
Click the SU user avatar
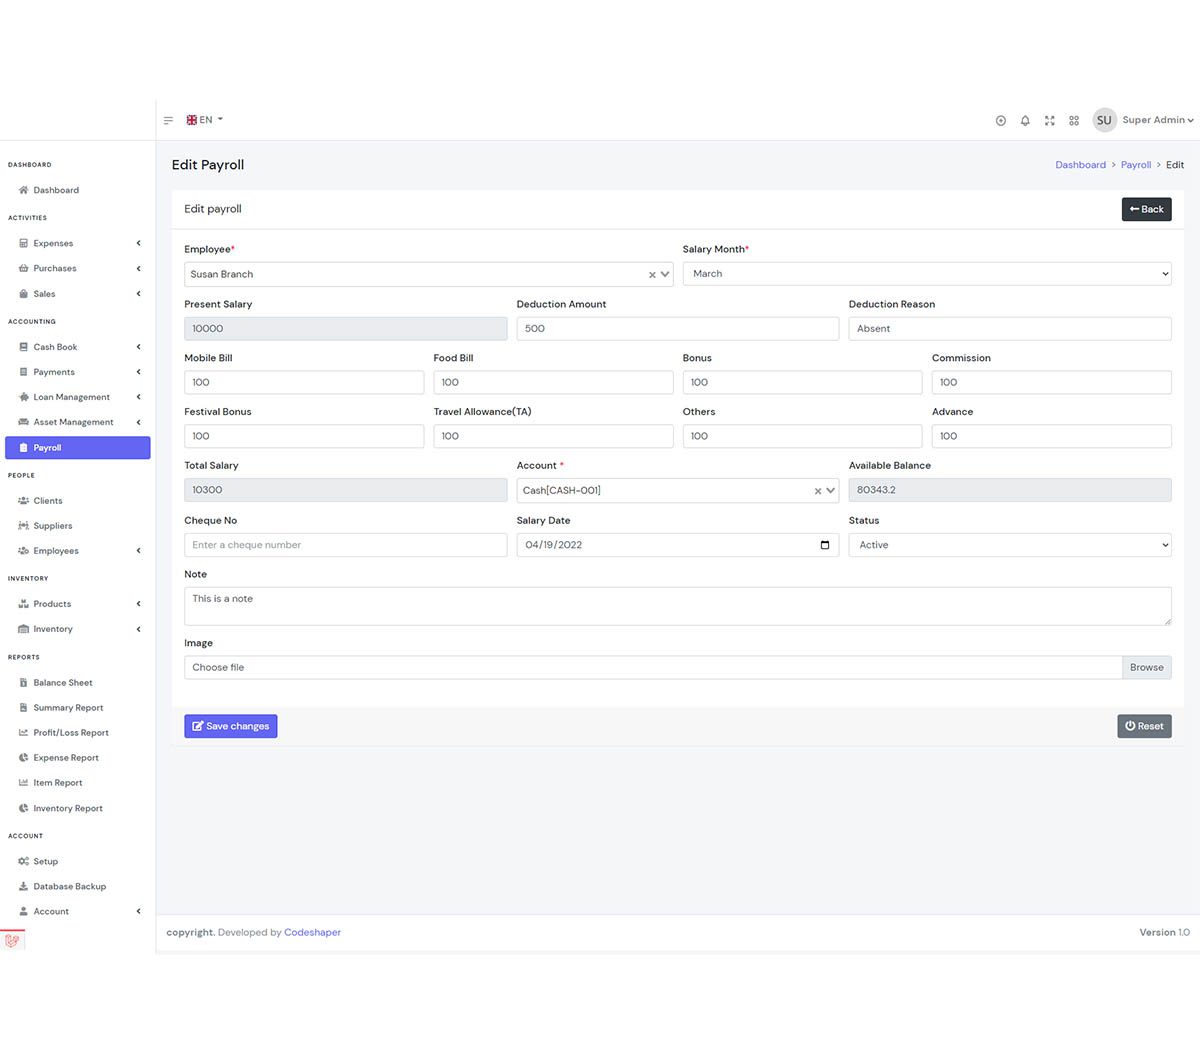click(x=1104, y=120)
